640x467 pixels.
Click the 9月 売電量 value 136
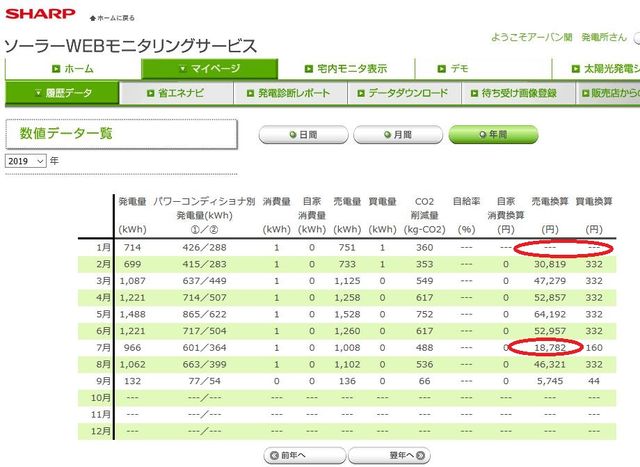click(347, 381)
